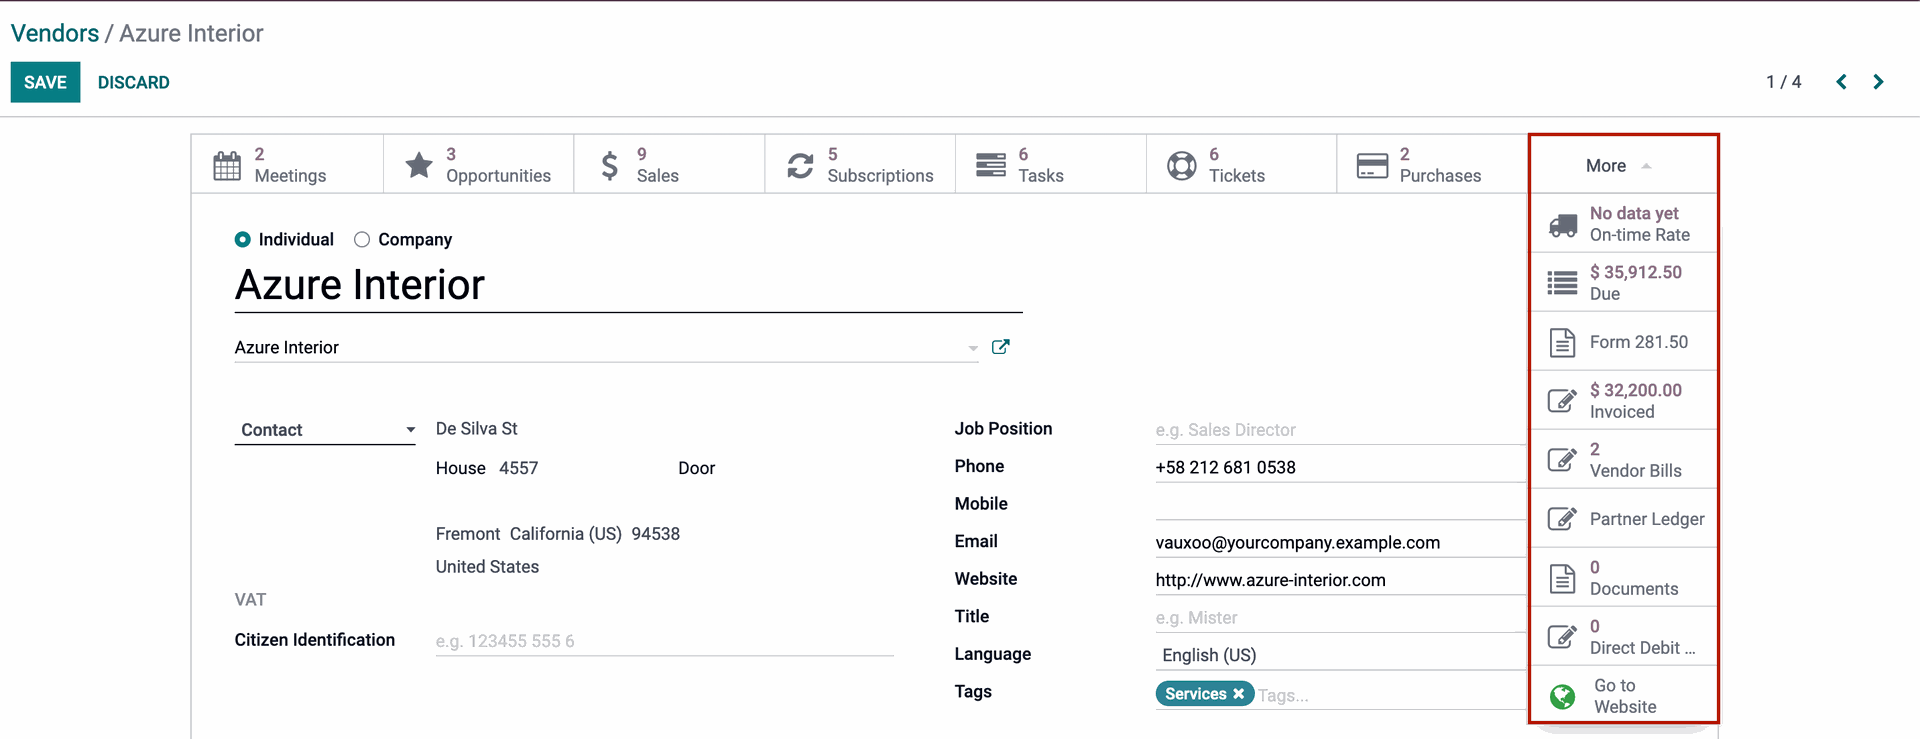Open the 2 Vendor Bills entry

tap(1624, 460)
